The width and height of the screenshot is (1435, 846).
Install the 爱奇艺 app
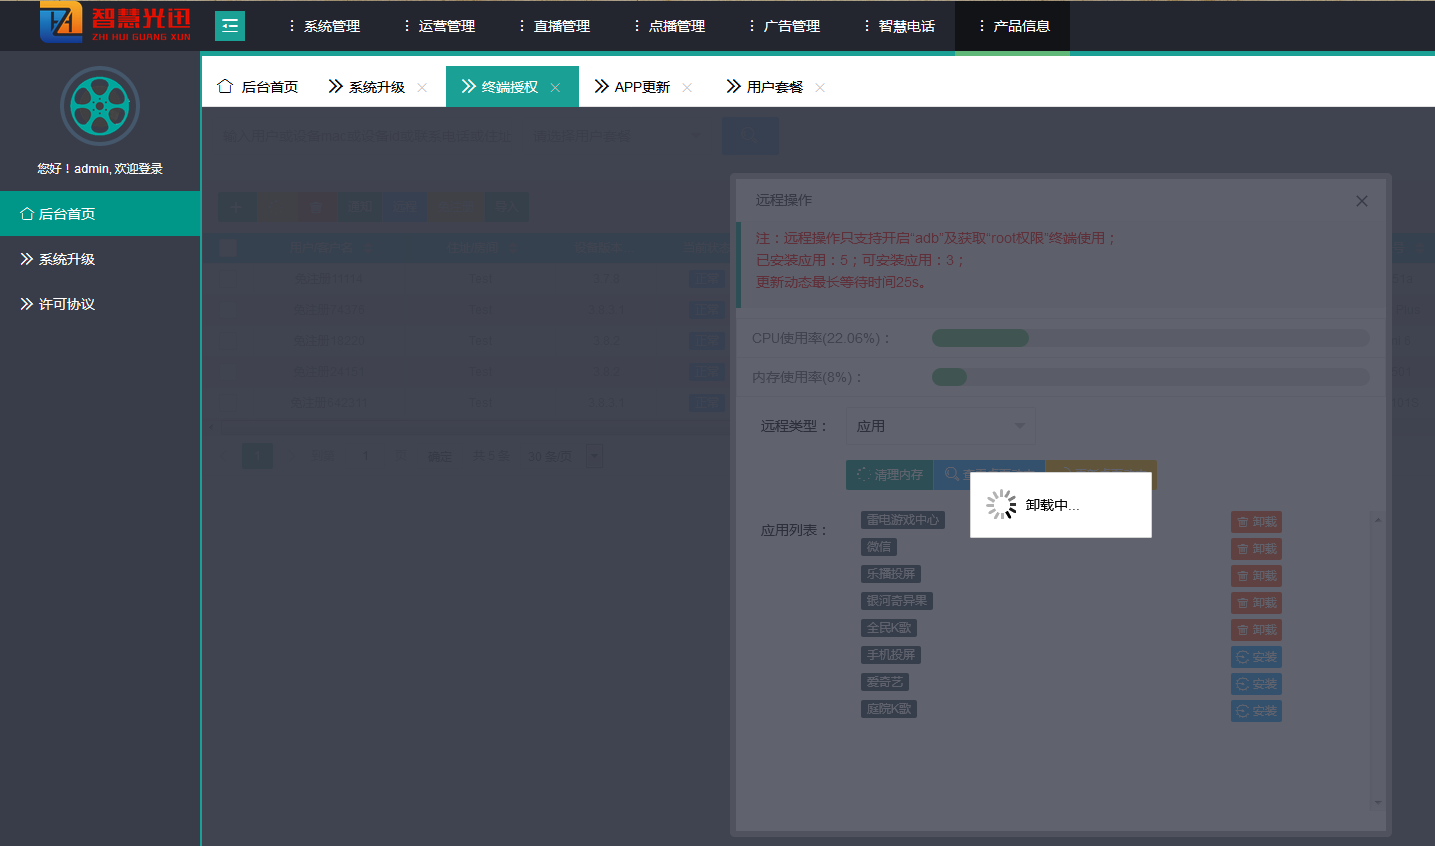[1256, 684]
